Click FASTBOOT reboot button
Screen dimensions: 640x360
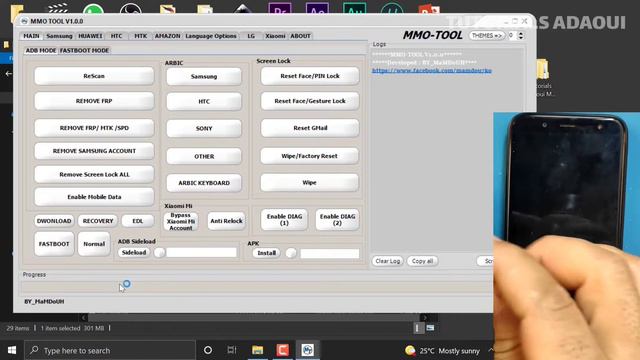pyautogui.click(x=54, y=244)
